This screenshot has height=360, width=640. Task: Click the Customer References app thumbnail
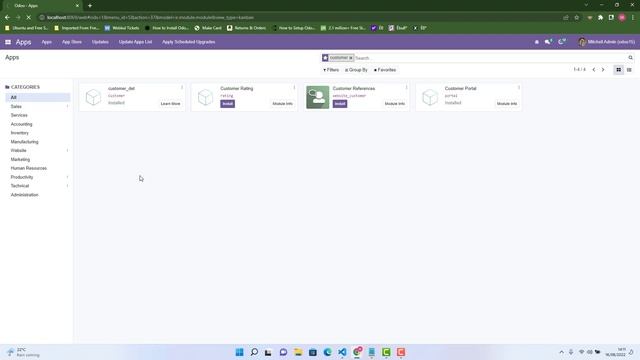tap(318, 97)
